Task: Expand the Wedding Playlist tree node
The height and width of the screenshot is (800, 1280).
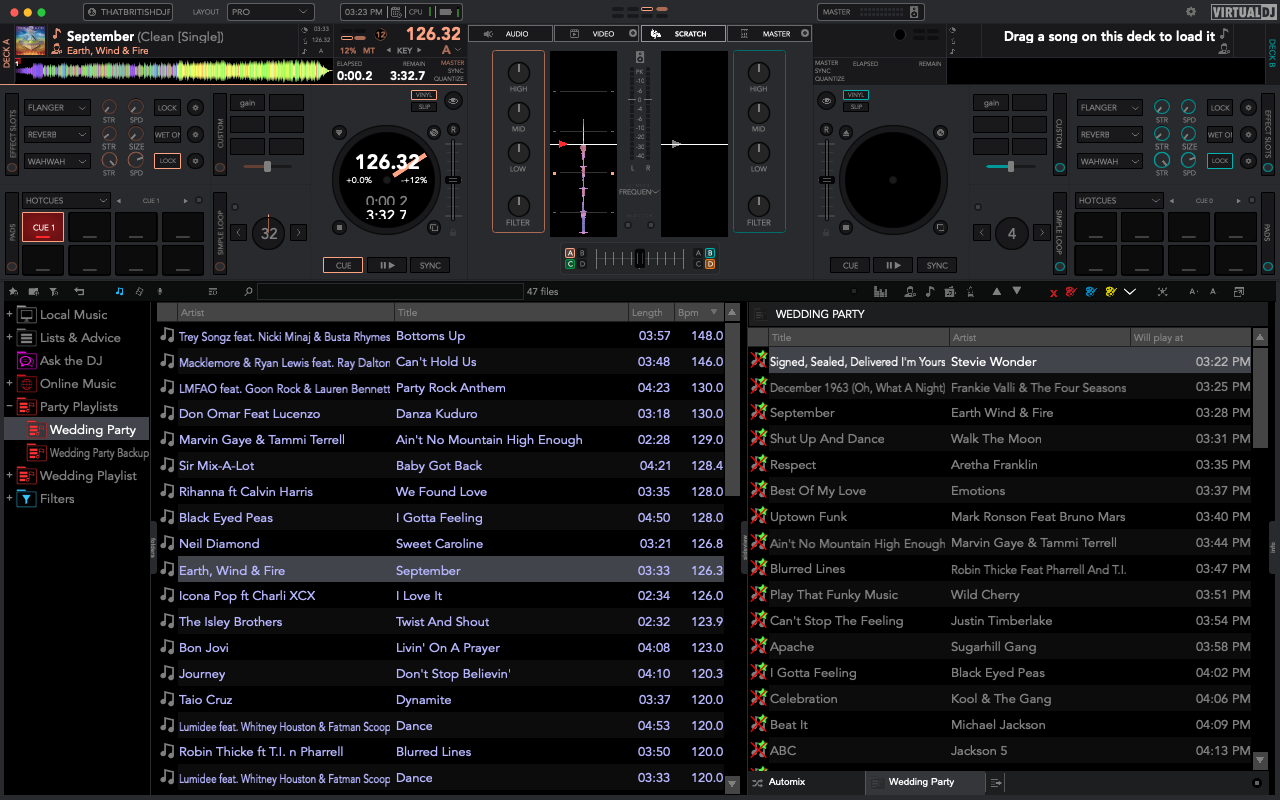Action: (x=9, y=476)
